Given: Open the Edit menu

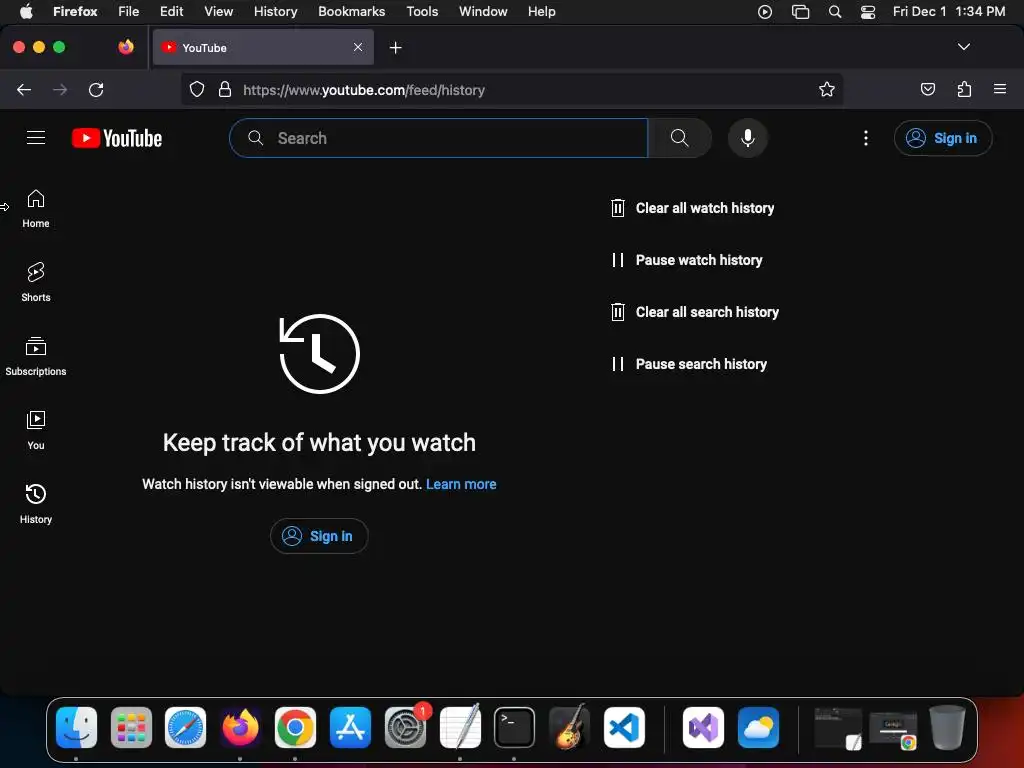Looking at the screenshot, I should pos(172,11).
